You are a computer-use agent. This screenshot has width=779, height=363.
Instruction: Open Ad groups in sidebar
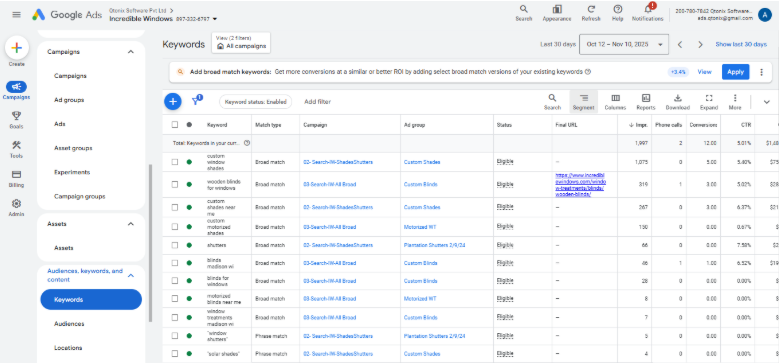point(69,100)
